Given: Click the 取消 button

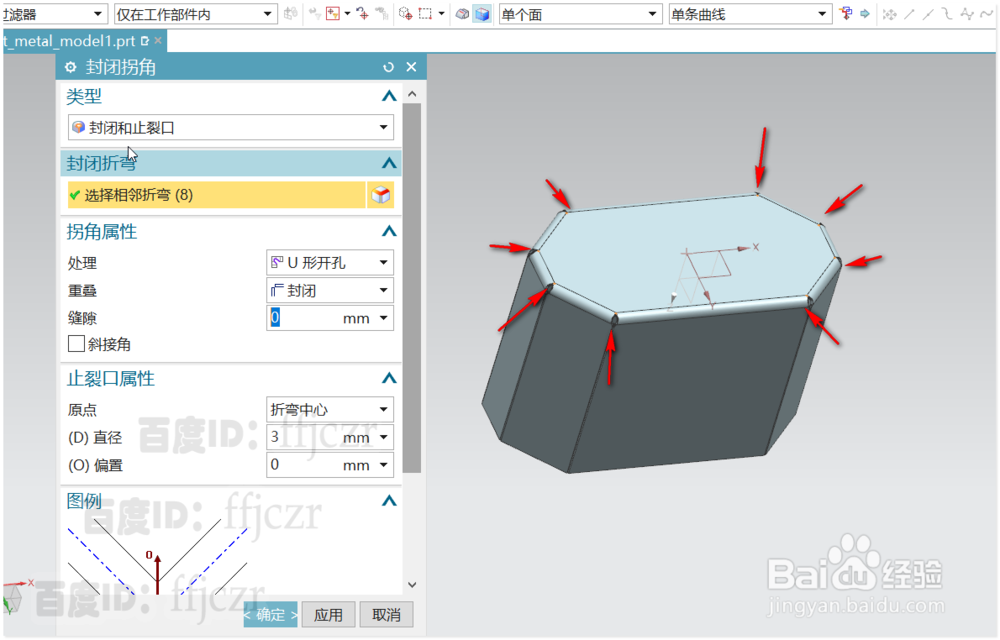Looking at the screenshot, I should 386,615.
